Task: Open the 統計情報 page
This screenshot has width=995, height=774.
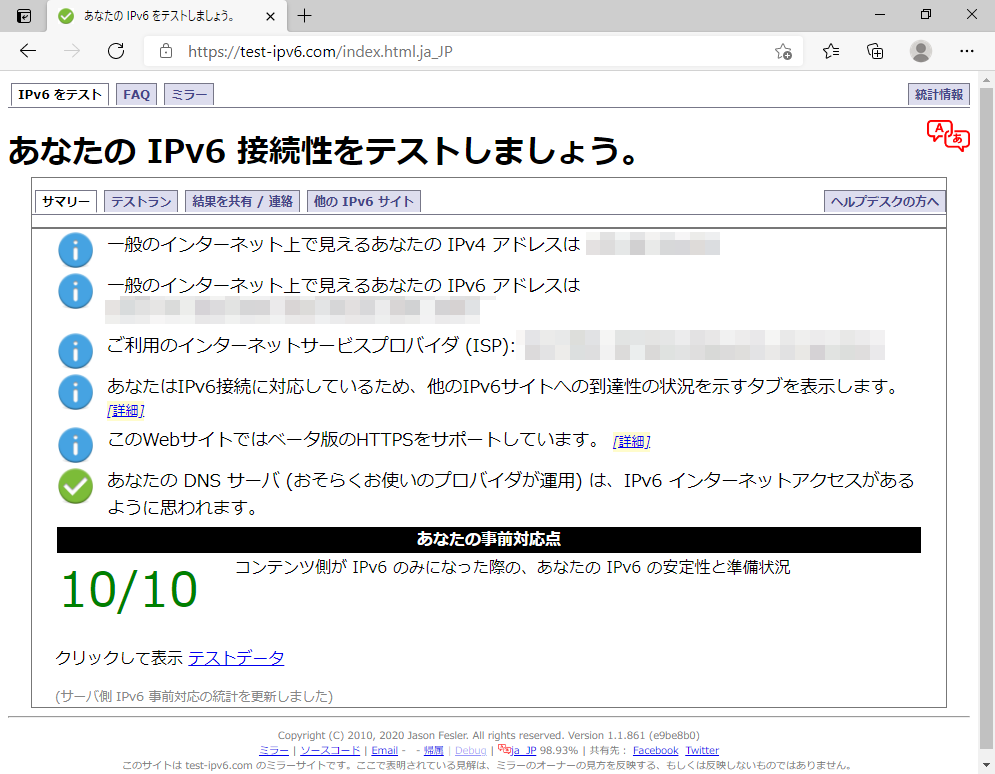Action: point(939,95)
